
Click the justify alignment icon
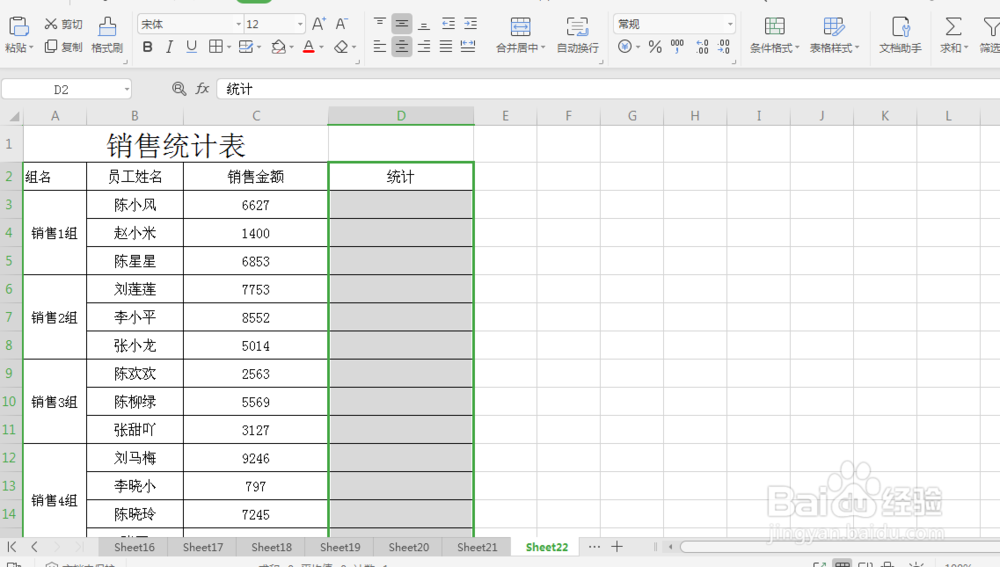446,47
